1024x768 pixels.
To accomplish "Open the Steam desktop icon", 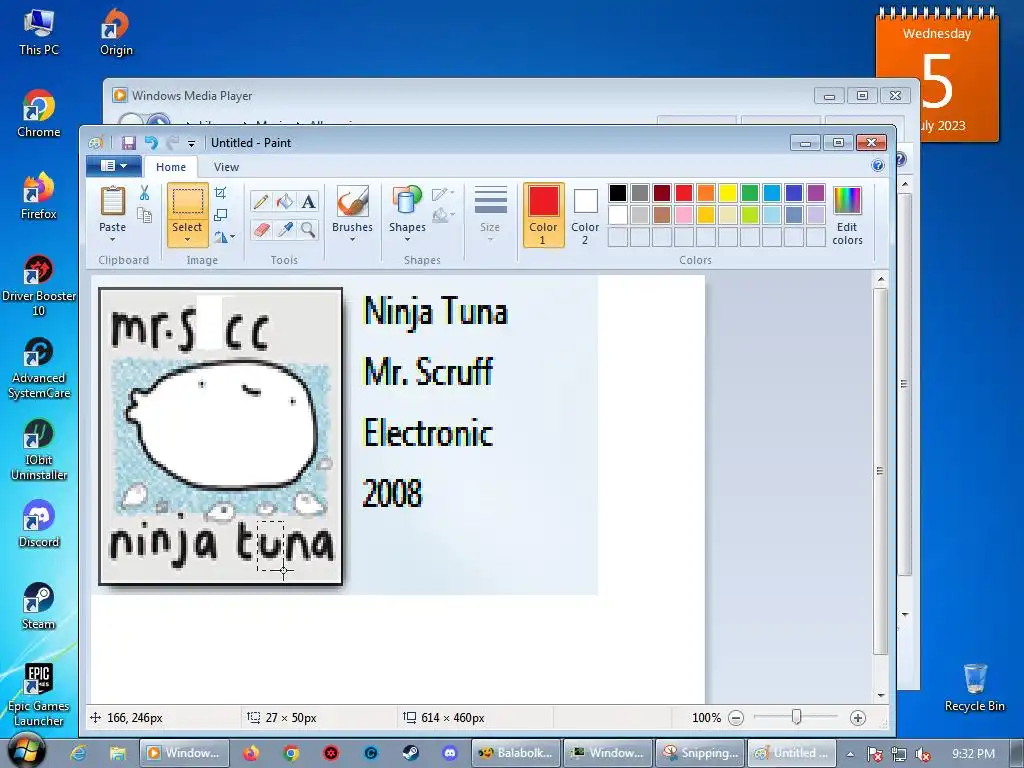I will tap(39, 607).
